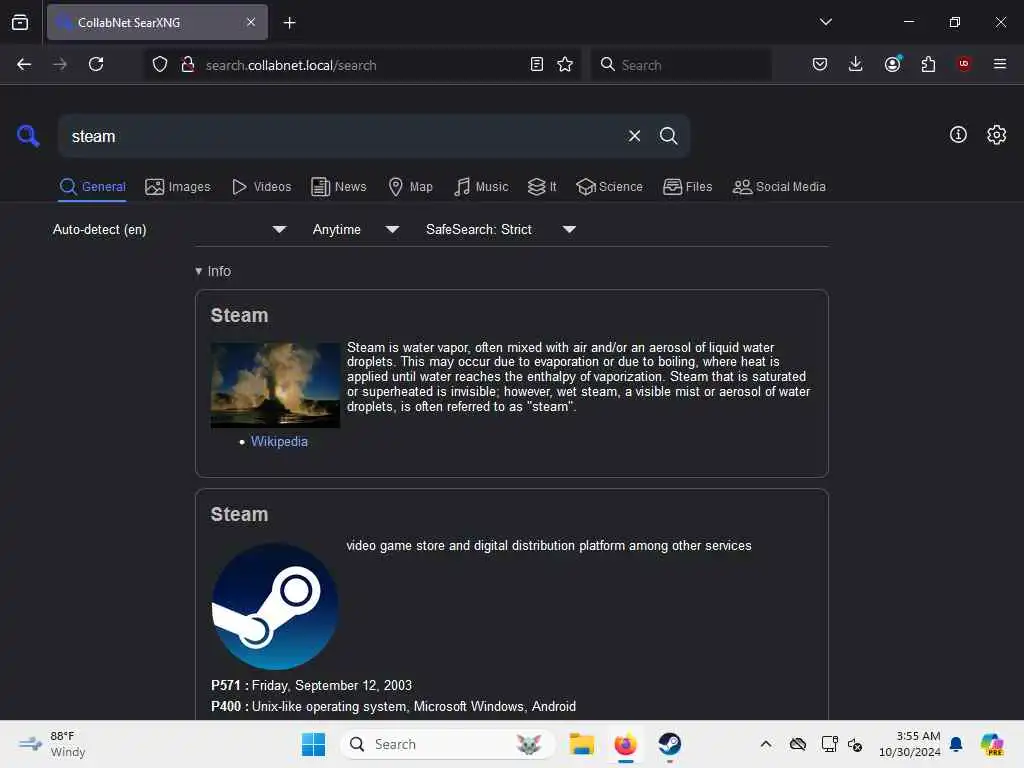Viewport: 1024px width, 768px height.
Task: Open the tray display monitor icon
Action: pyautogui.click(x=829, y=744)
